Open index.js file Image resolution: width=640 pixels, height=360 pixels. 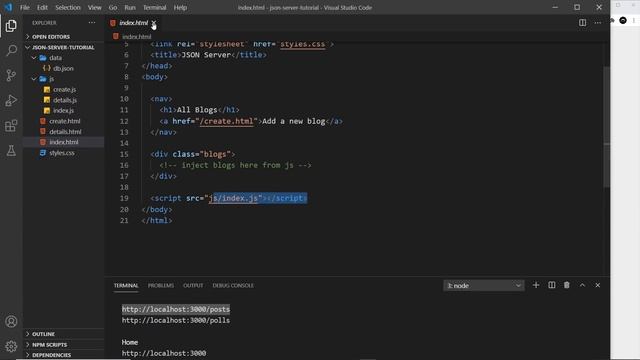point(63,111)
